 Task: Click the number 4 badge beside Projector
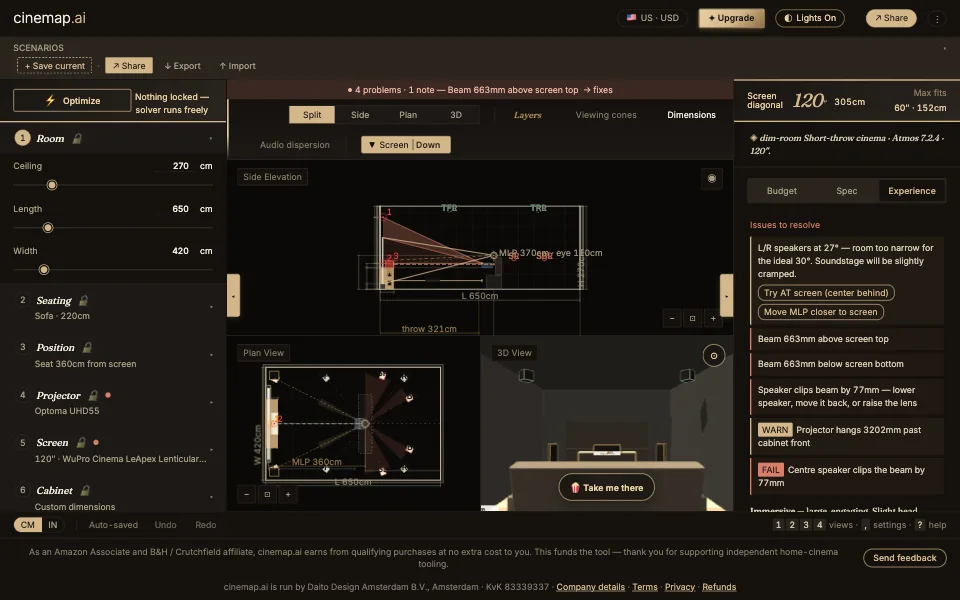coord(23,395)
